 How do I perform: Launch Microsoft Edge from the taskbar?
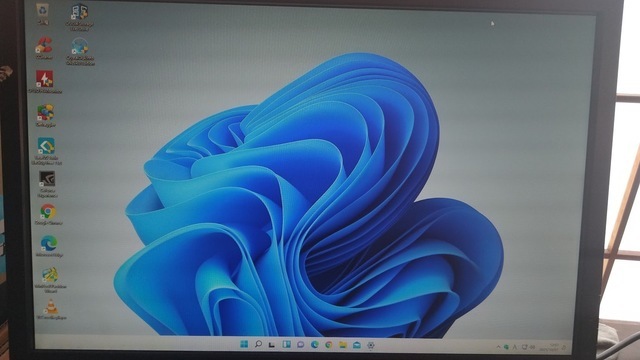click(x=315, y=345)
